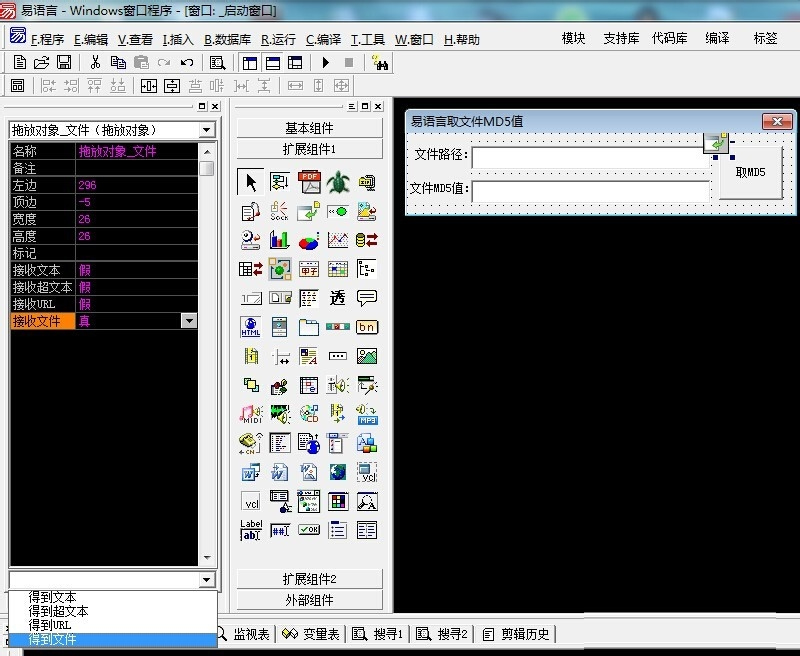Viewport: 800px width, 656px height.
Task: Click the Save floppy disk toolbar icon
Action: point(64,62)
